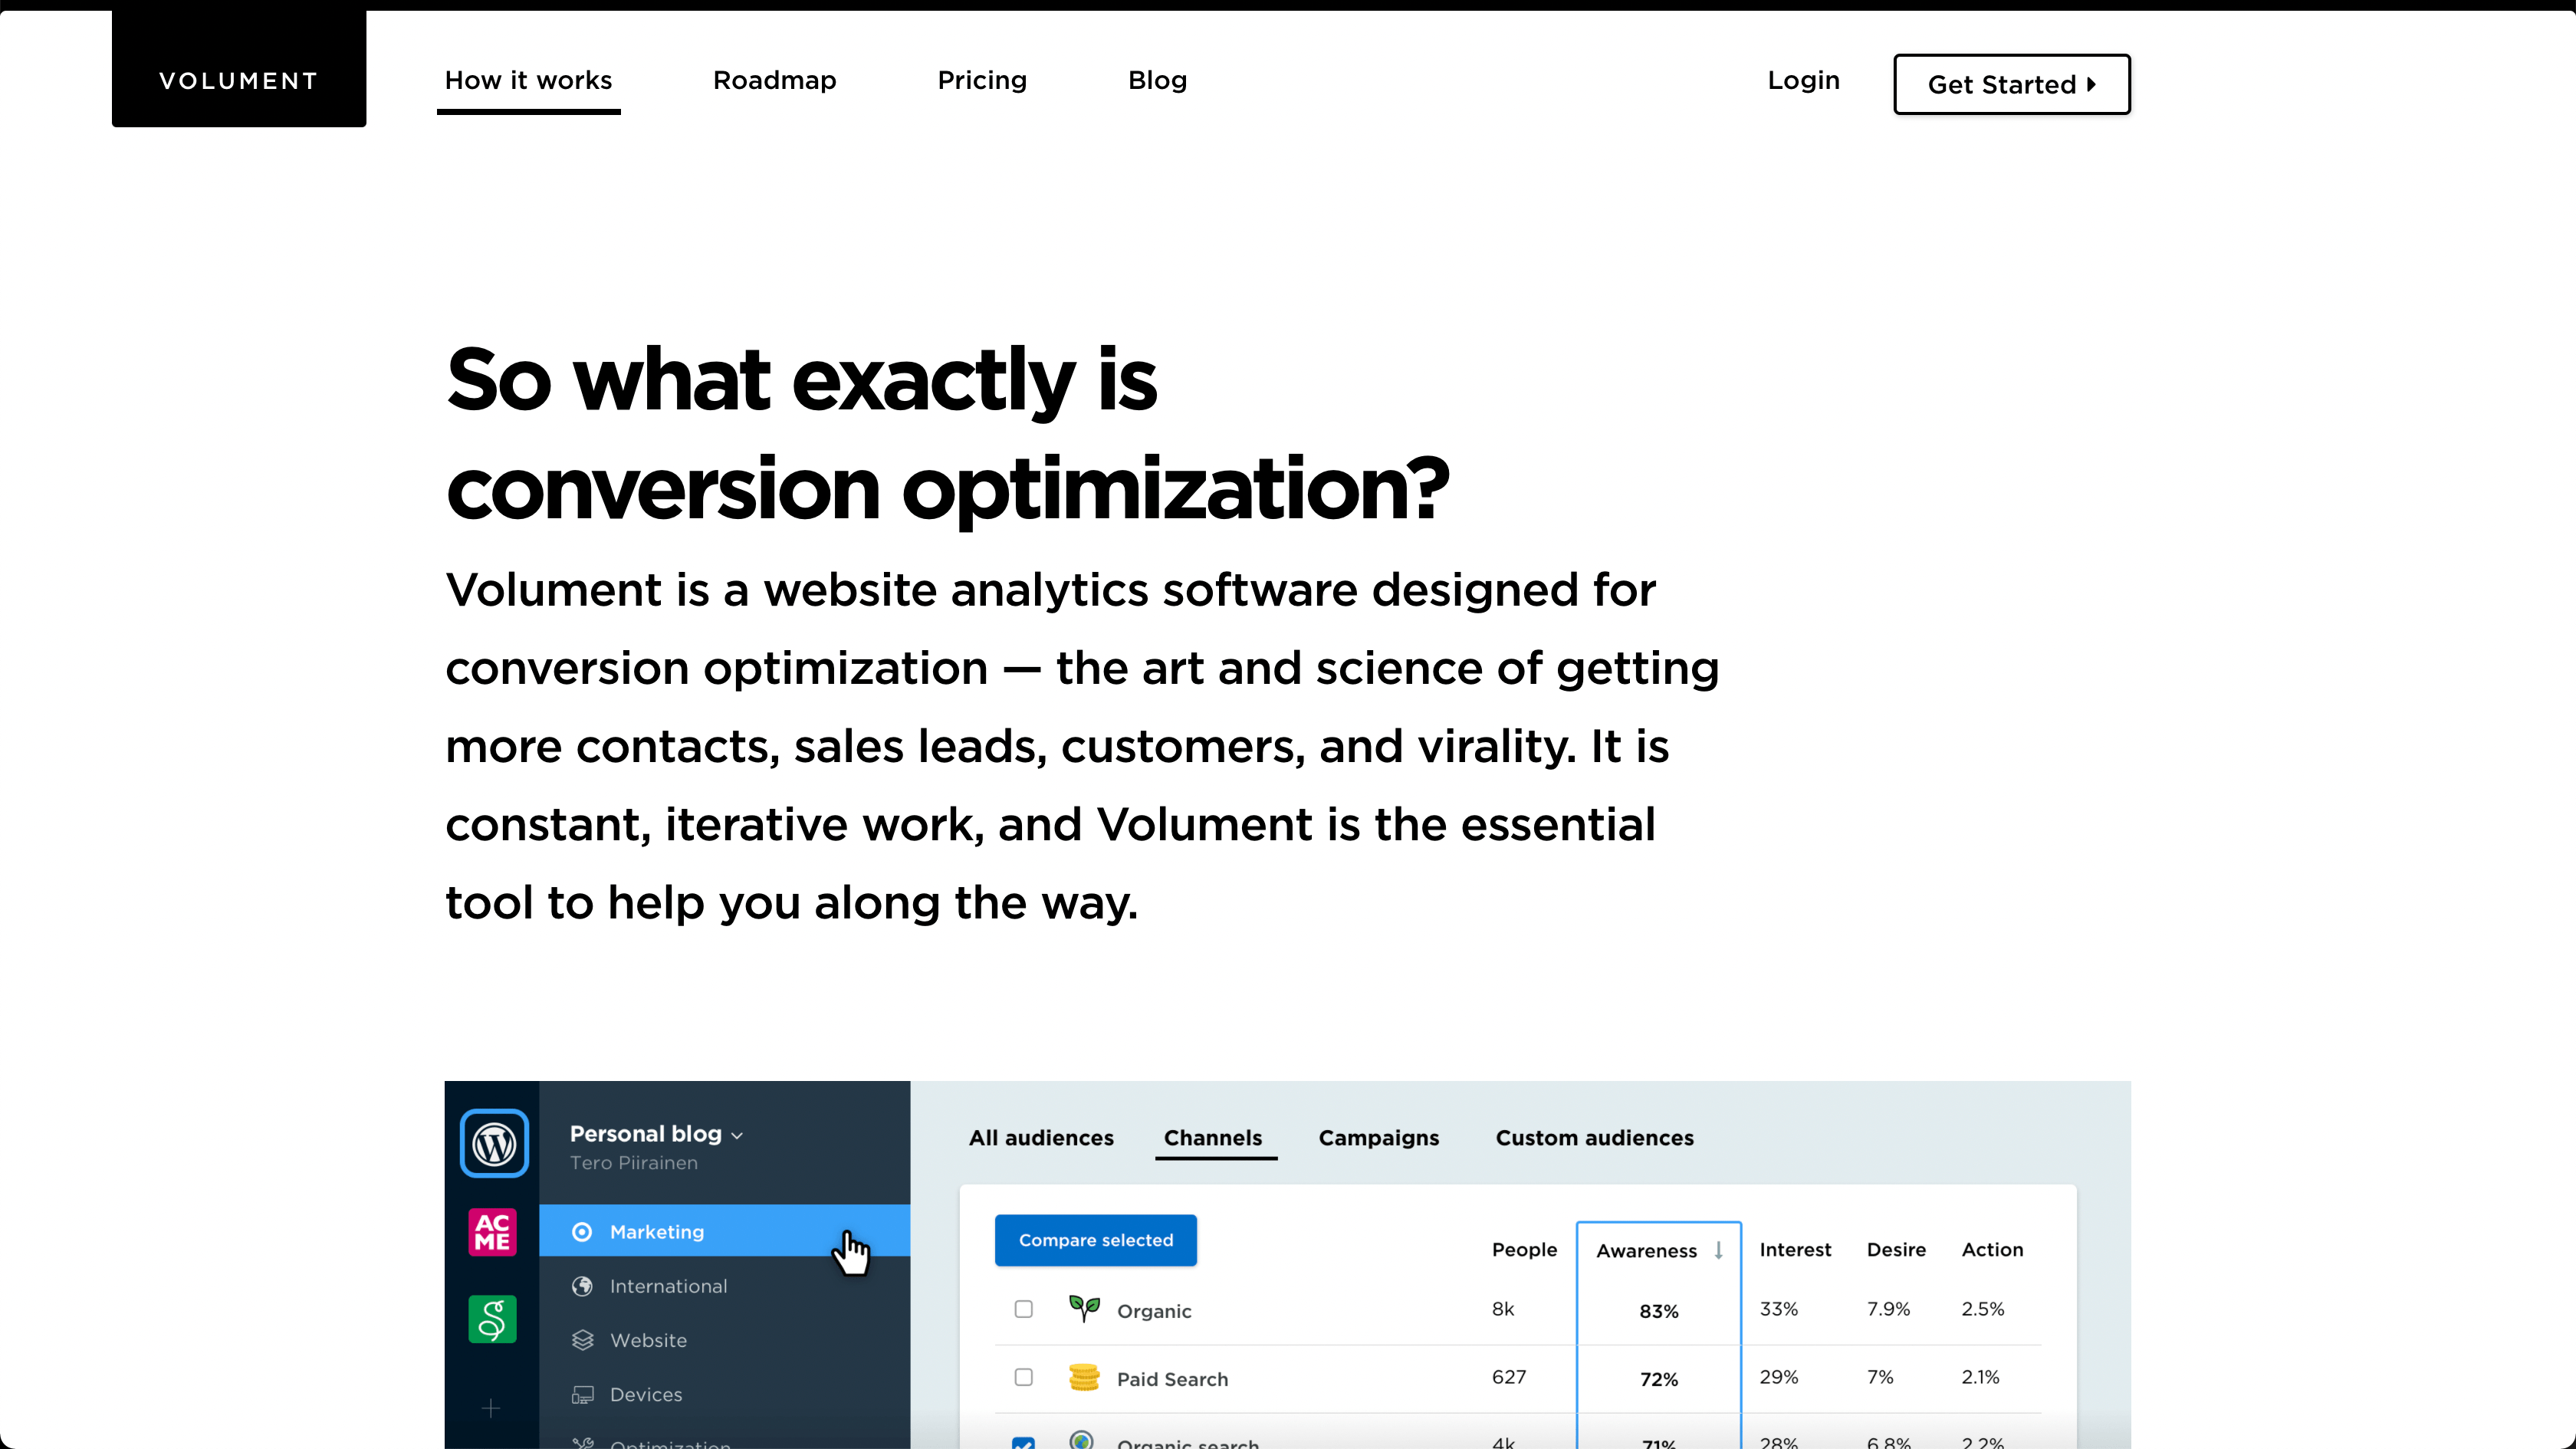
Task: Click the Action column header
Action: (1992, 1249)
